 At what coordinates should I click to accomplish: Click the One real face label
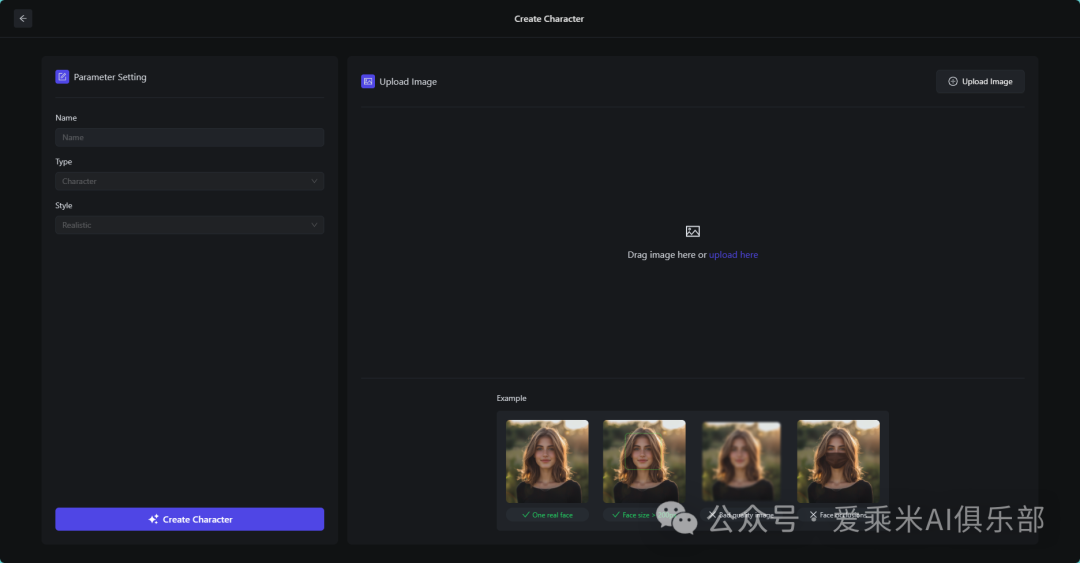pyautogui.click(x=552, y=515)
